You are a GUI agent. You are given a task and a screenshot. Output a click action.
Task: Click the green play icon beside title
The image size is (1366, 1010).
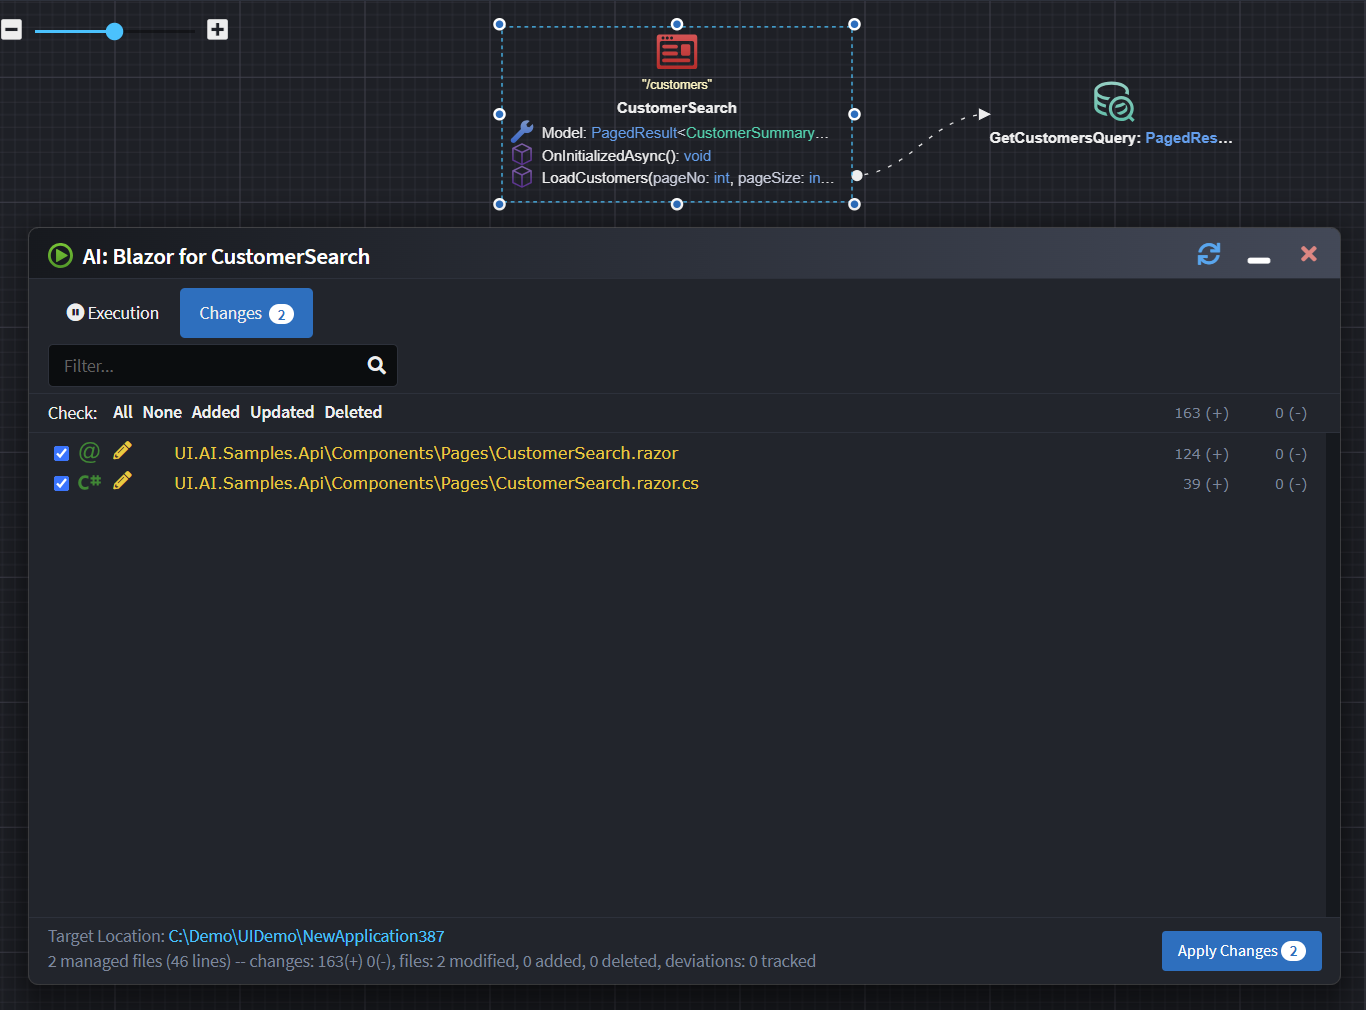[60, 256]
